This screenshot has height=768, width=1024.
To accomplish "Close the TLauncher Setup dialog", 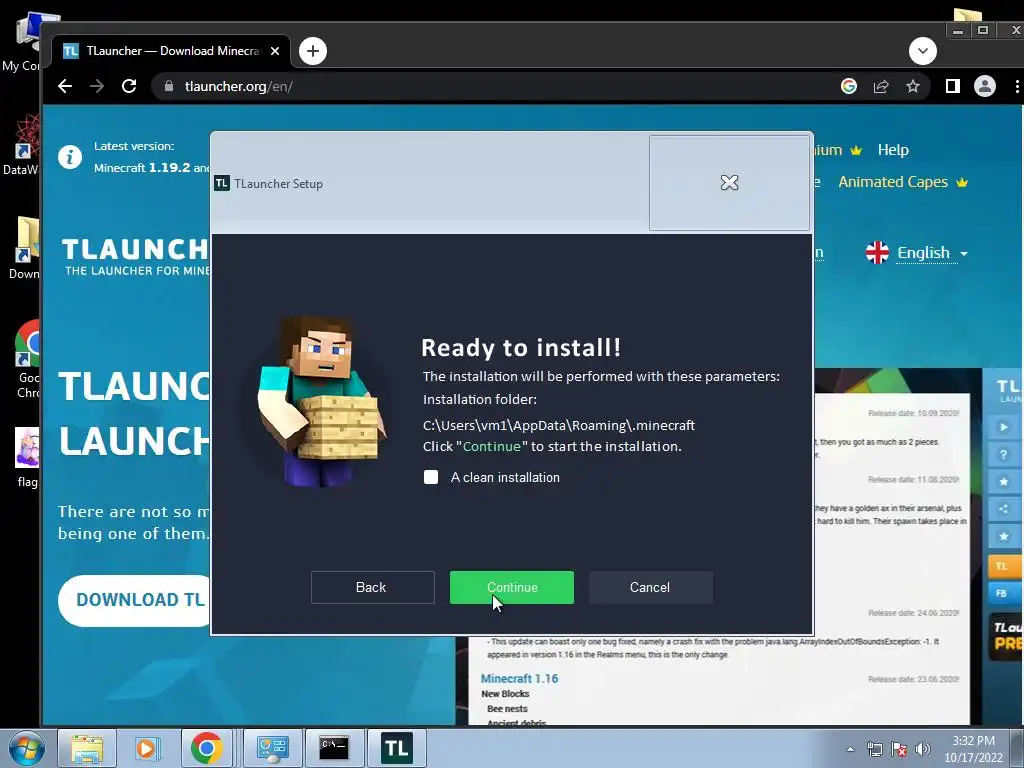I will [729, 183].
